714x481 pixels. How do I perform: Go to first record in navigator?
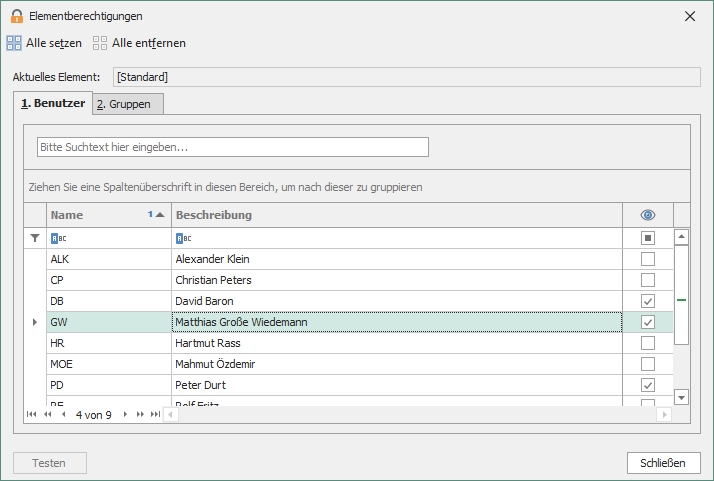click(x=32, y=414)
